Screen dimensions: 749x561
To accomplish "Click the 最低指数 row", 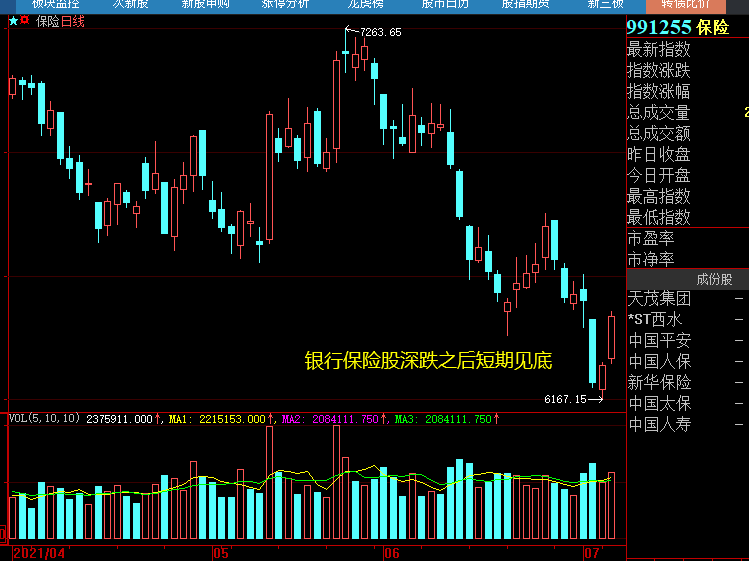I will 687,217.
